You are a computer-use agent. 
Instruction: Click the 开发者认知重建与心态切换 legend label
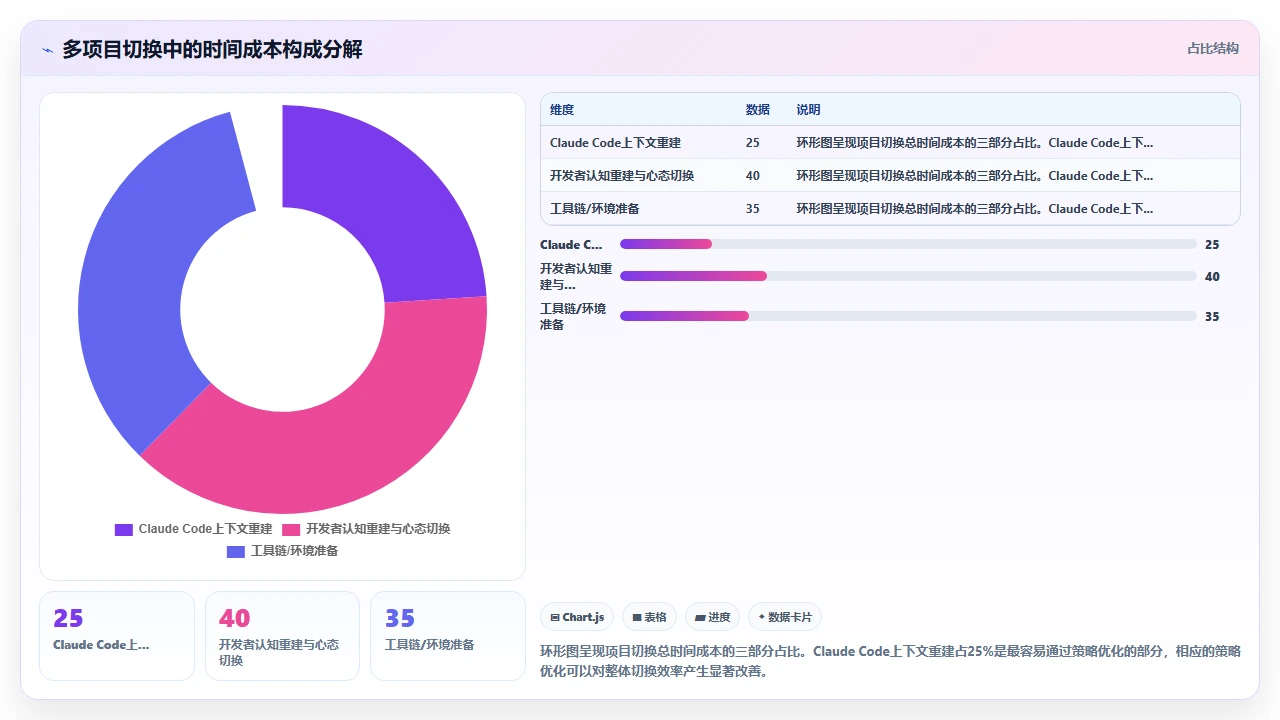(x=378, y=529)
